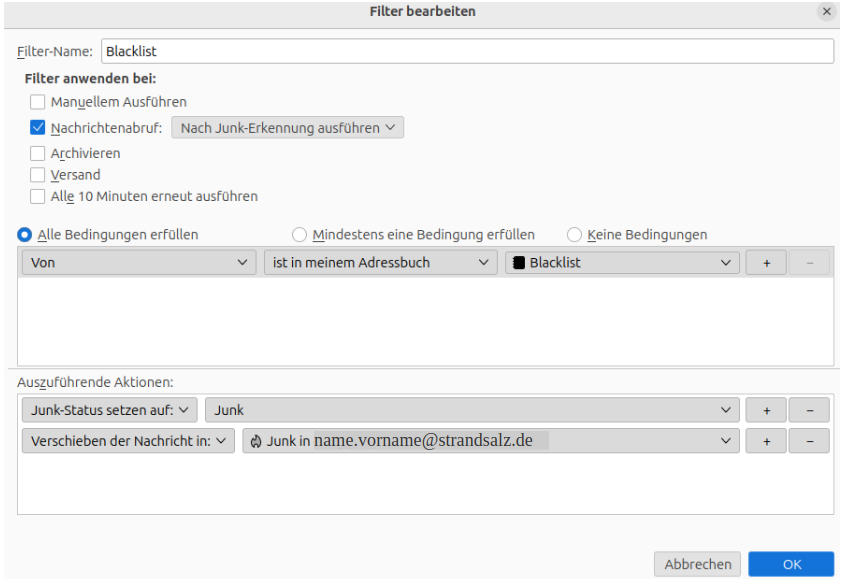Enable Alle 10 Minuten erneut ausführen
The image size is (847, 579).
click(x=38, y=196)
